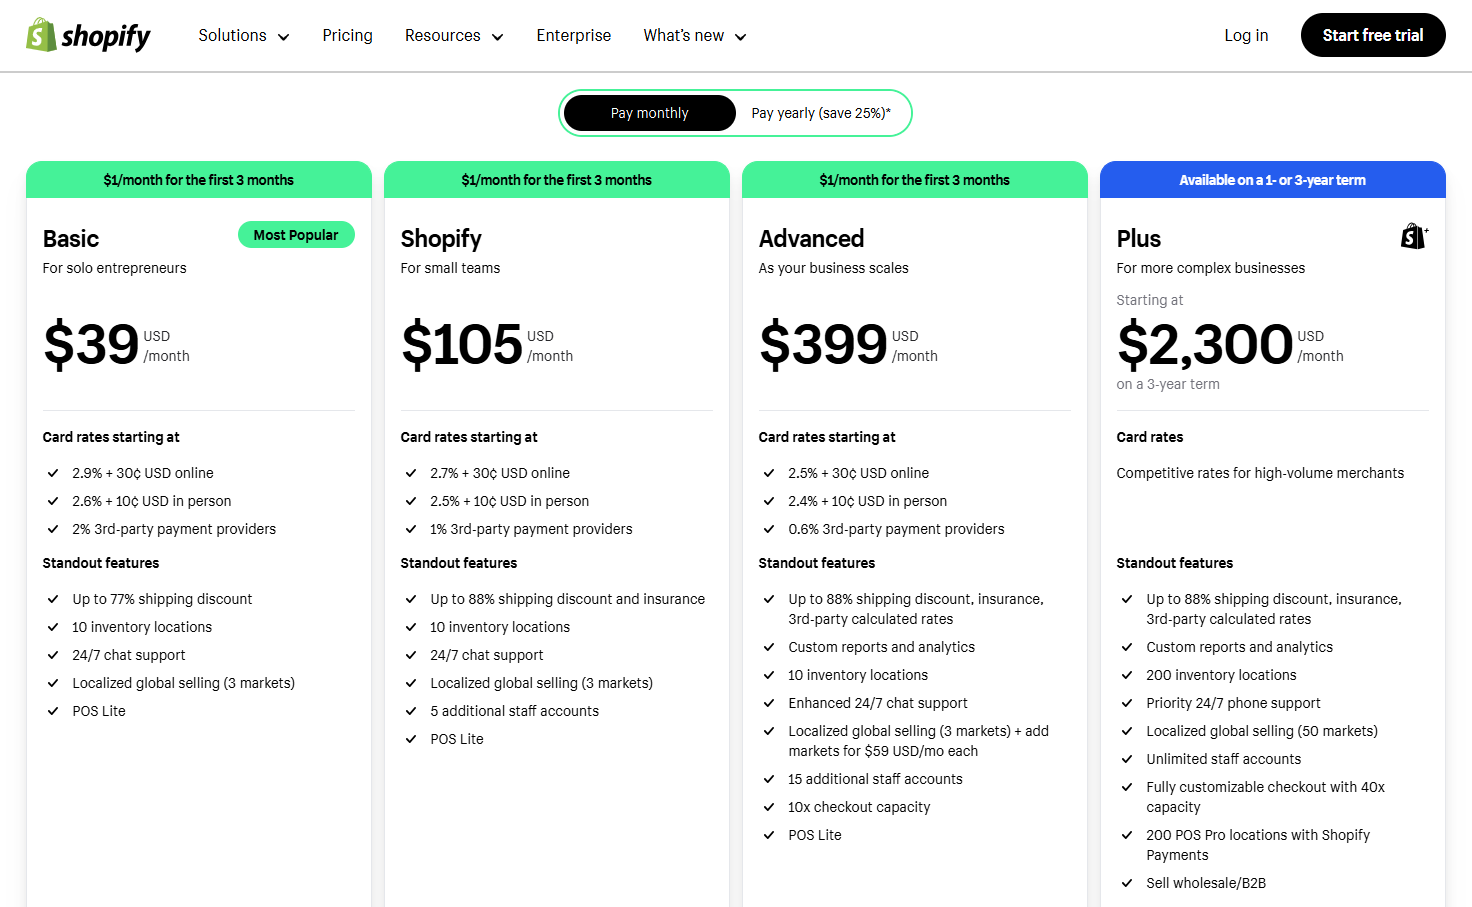Click the checkmark beside Localized global selling (50 markets)
Screen dimensions: 1472x907
tap(1127, 731)
